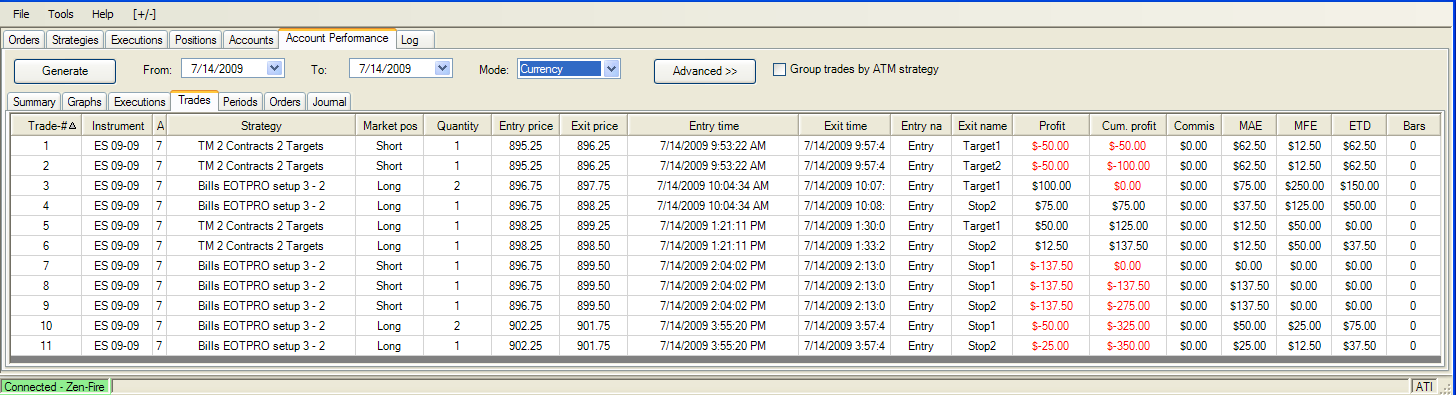Image resolution: width=1456 pixels, height=395 pixels.
Task: Sort by the ETD column header
Action: 1359,126
